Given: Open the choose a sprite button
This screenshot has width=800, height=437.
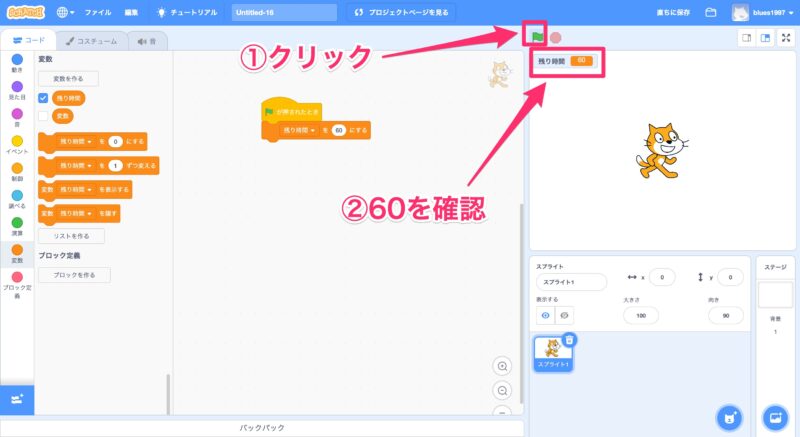Looking at the screenshot, I should pyautogui.click(x=731, y=417).
